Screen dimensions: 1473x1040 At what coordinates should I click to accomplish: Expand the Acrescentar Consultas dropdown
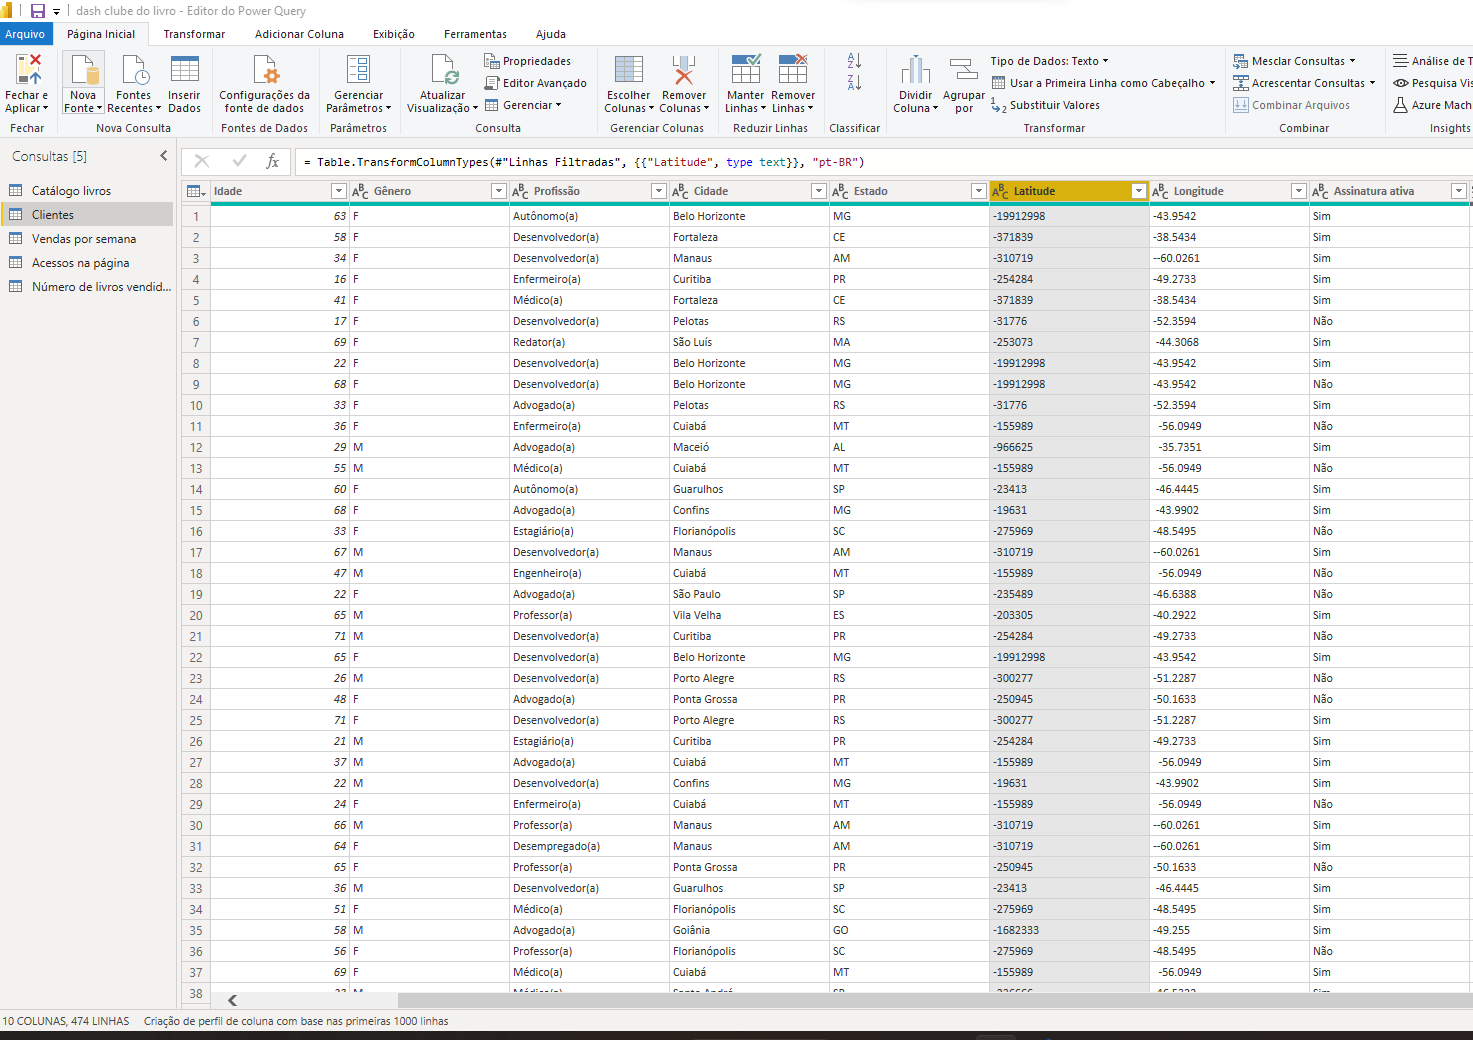coord(1372,83)
